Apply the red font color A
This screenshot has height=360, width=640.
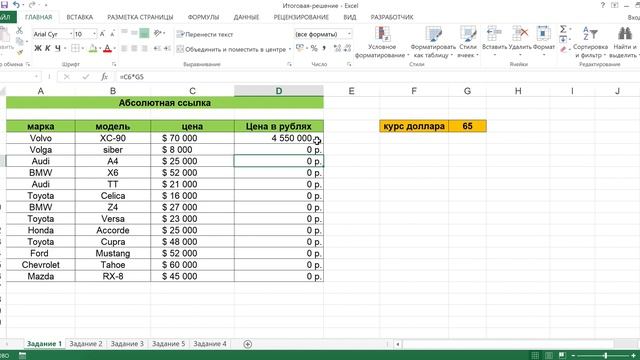point(107,49)
